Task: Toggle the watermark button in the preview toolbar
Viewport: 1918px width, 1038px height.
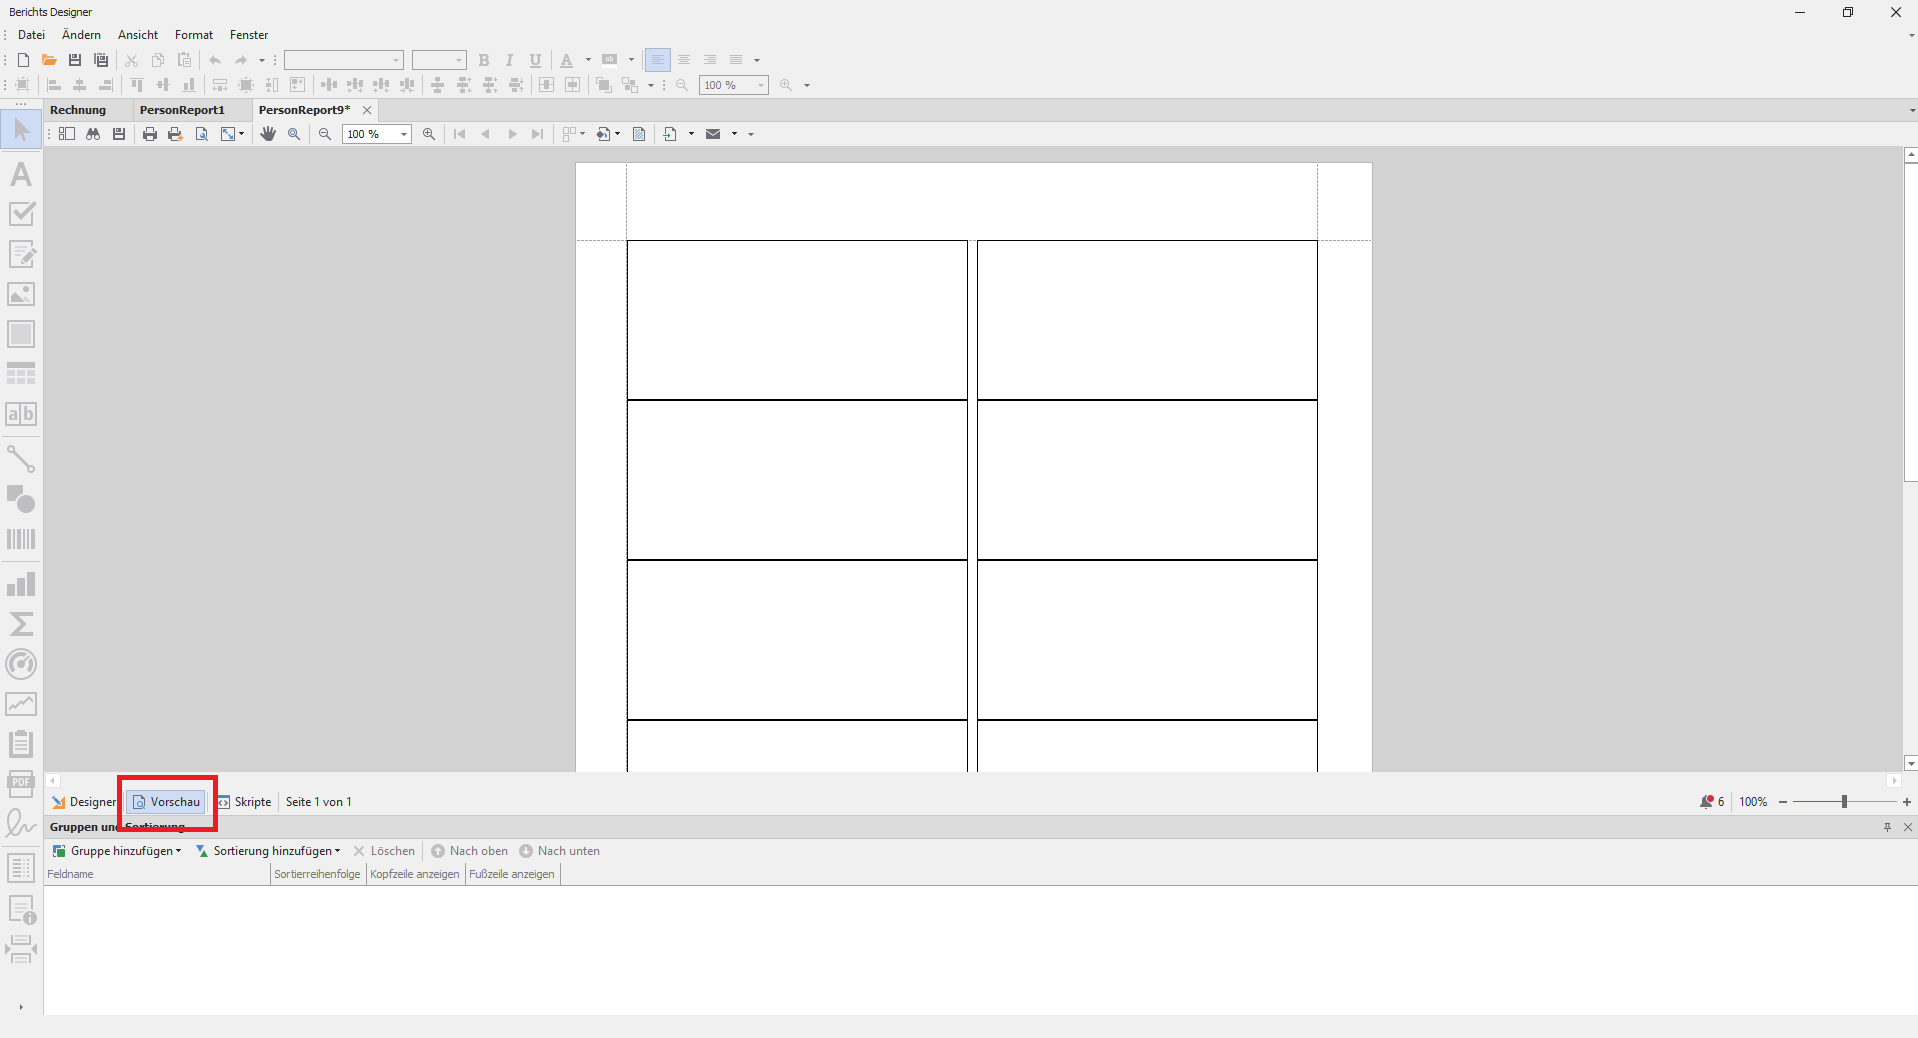Action: click(639, 134)
